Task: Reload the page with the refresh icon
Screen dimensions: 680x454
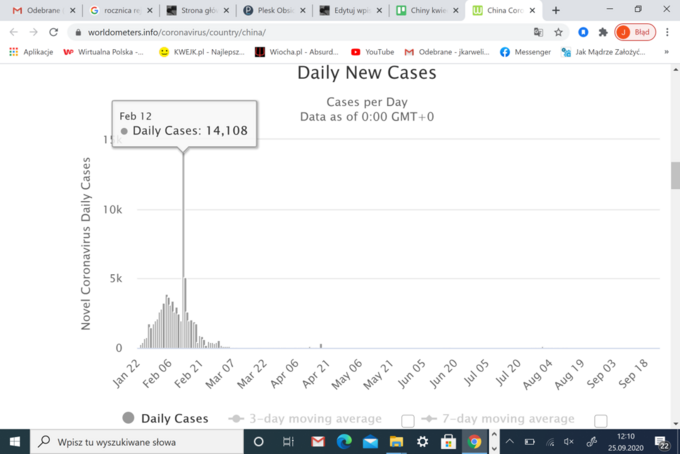Action: pos(48,32)
